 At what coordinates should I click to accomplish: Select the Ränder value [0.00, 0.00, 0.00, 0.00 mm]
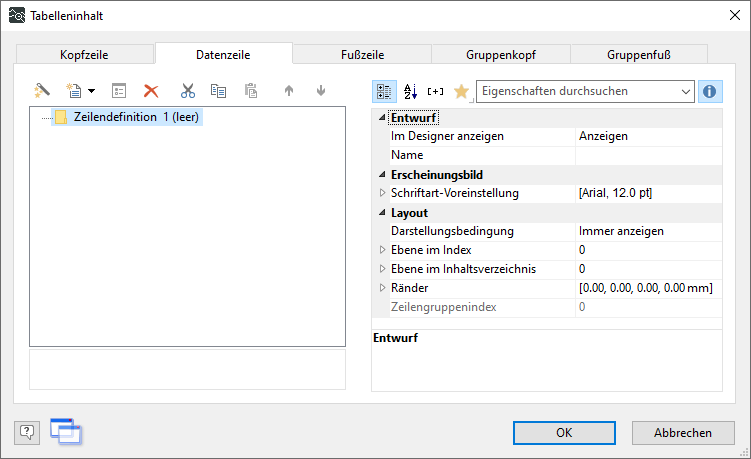(649, 288)
